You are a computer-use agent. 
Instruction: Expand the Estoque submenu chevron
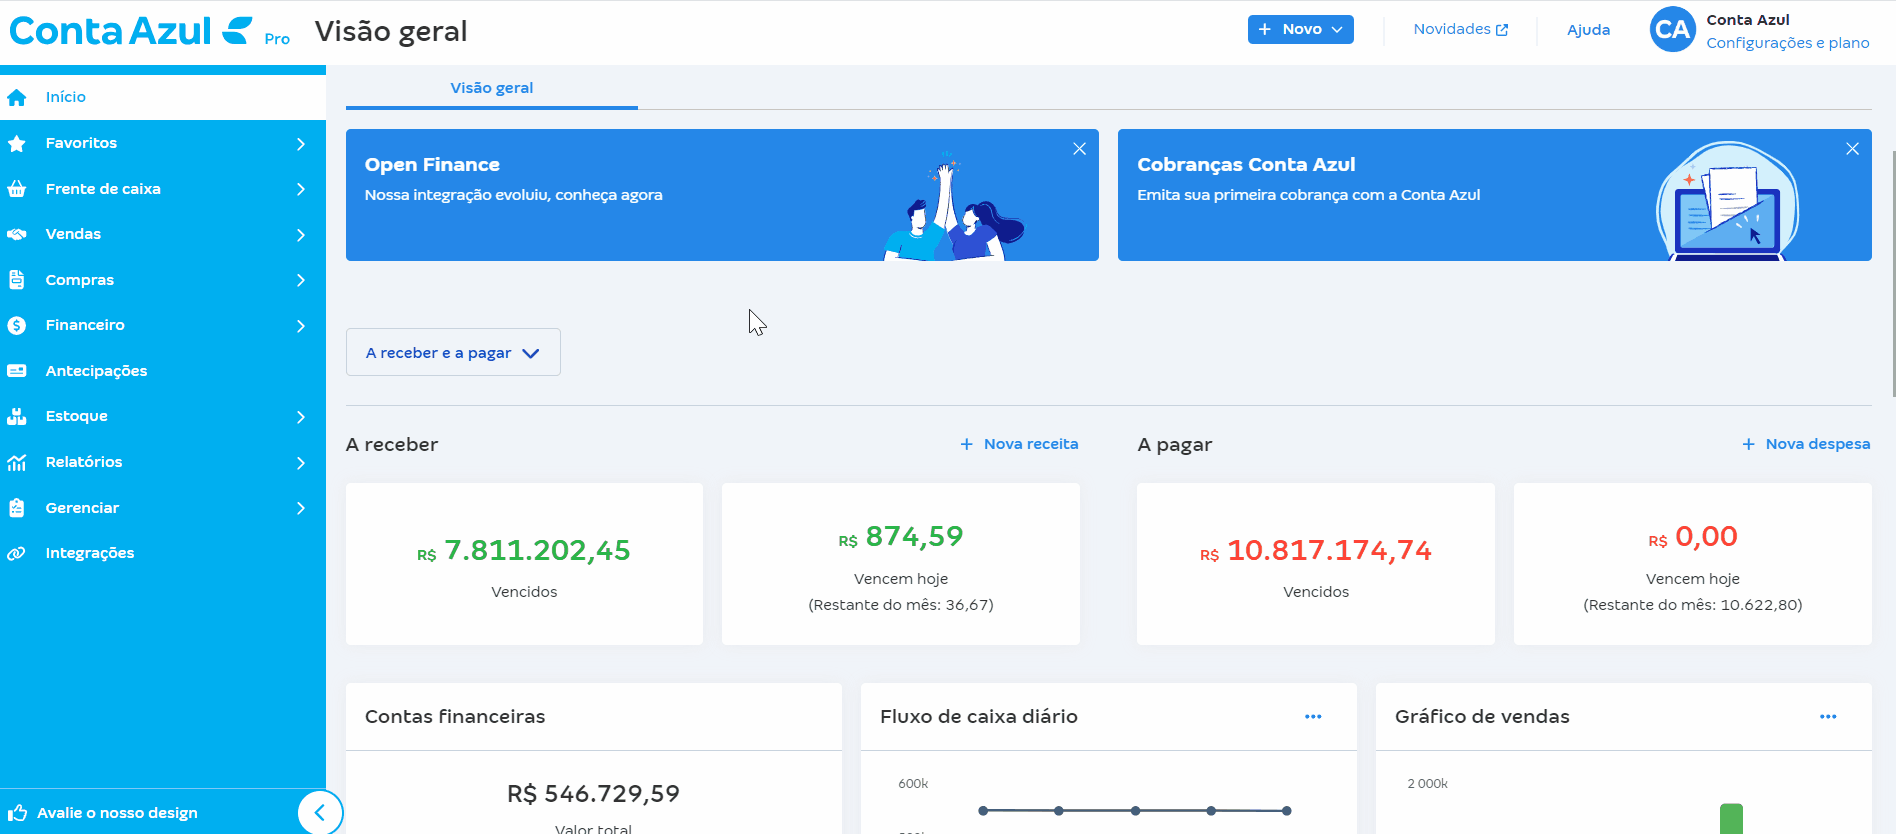click(x=300, y=417)
